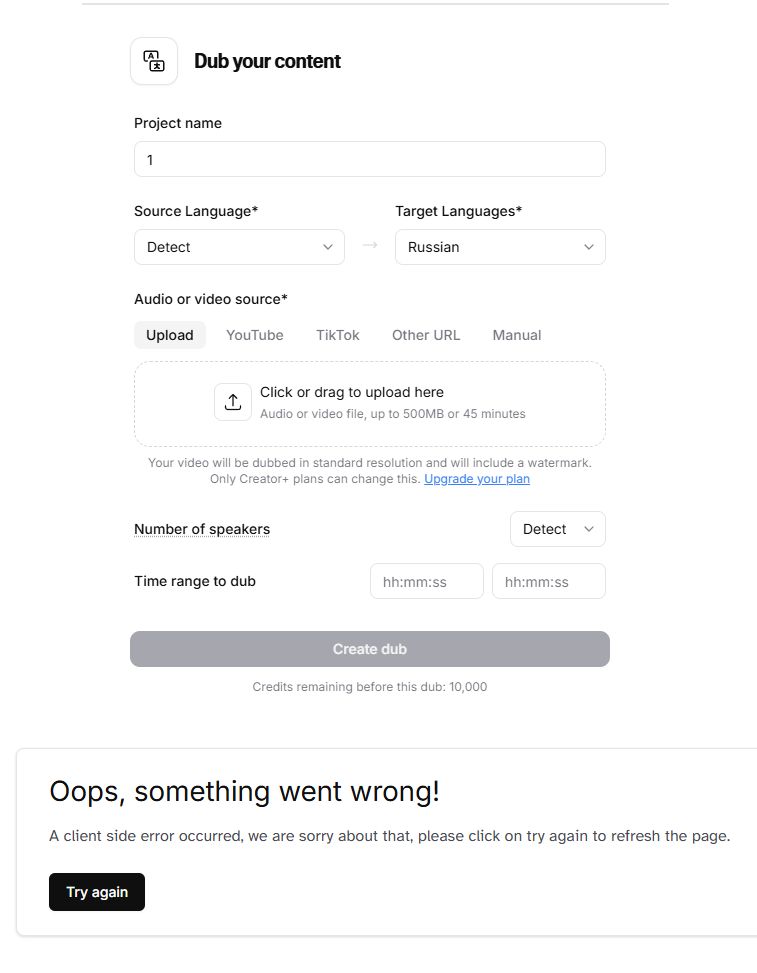Click the end time range field
Viewport: 757px width, 973px height.
549,582
